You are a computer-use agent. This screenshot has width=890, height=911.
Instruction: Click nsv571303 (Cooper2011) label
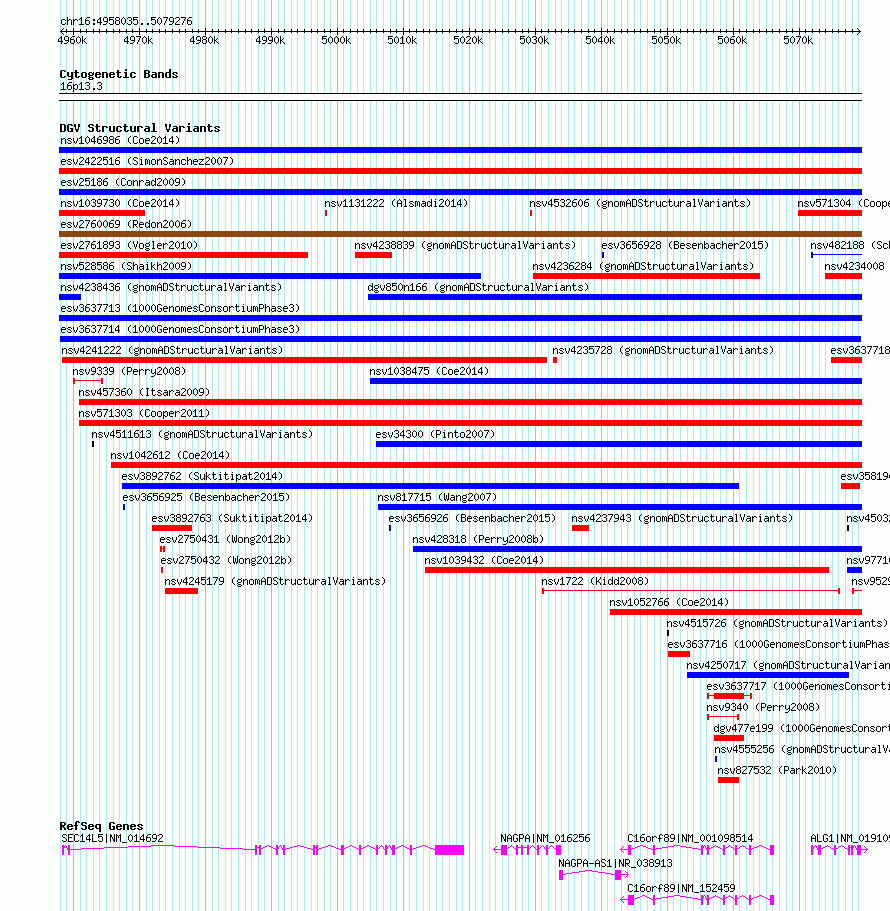point(144,413)
